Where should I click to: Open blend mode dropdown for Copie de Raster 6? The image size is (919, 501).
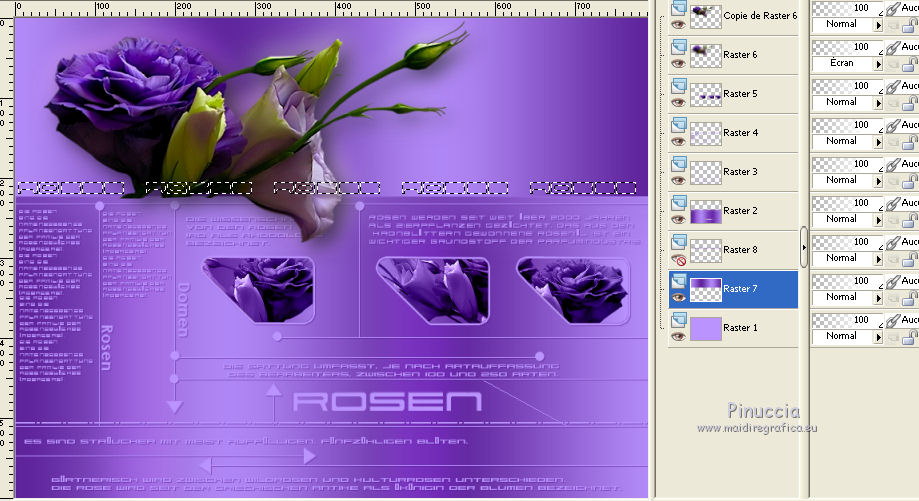tap(878, 25)
